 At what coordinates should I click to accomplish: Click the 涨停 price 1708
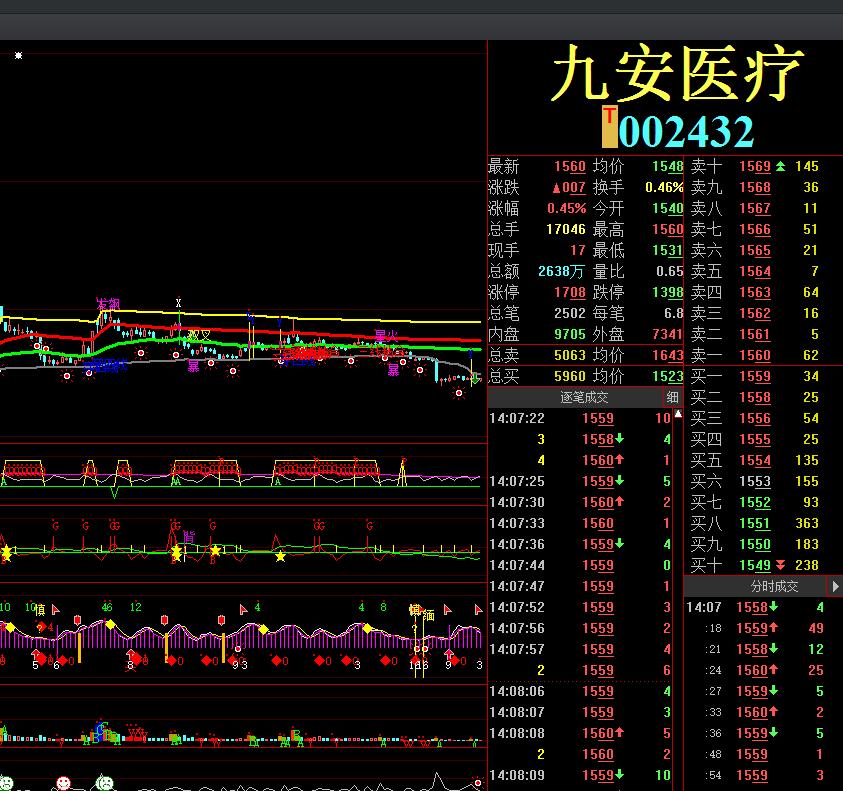[570, 293]
